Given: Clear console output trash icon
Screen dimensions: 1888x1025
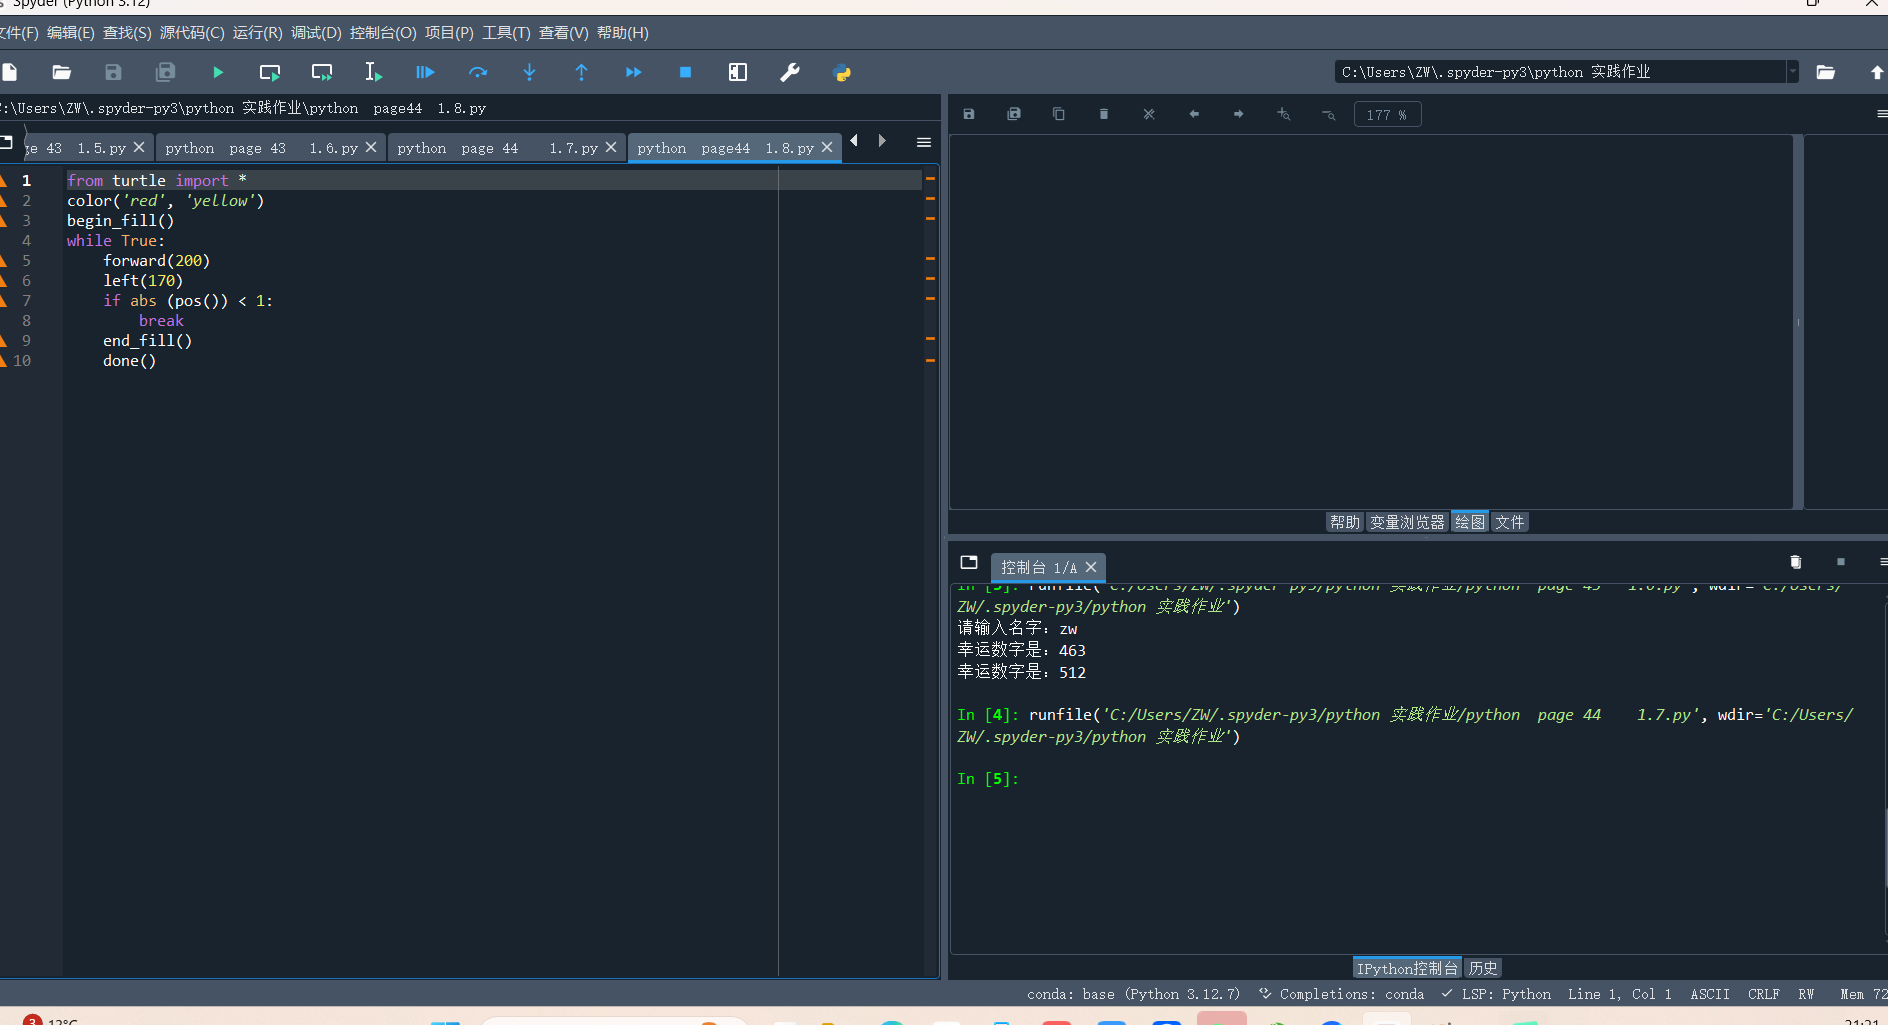Looking at the screenshot, I should tap(1795, 562).
